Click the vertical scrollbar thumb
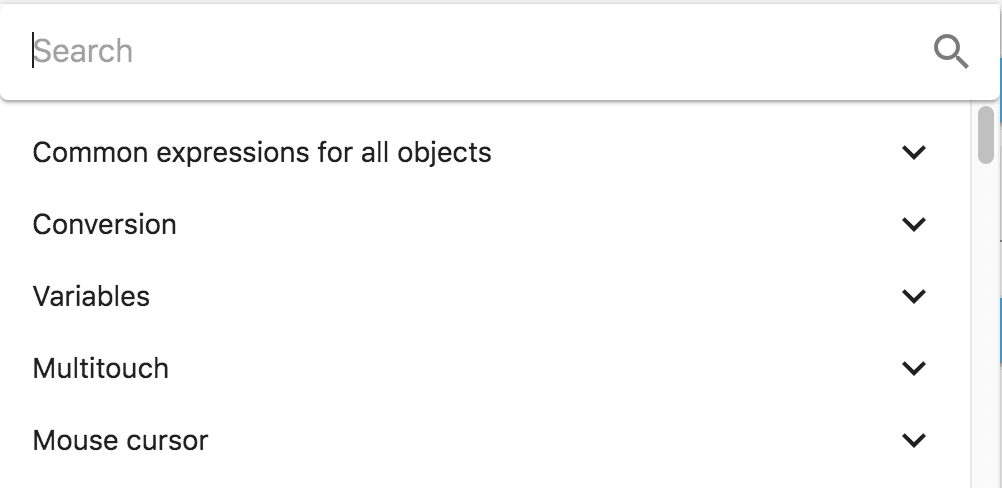Image resolution: width=1002 pixels, height=488 pixels. point(986,134)
